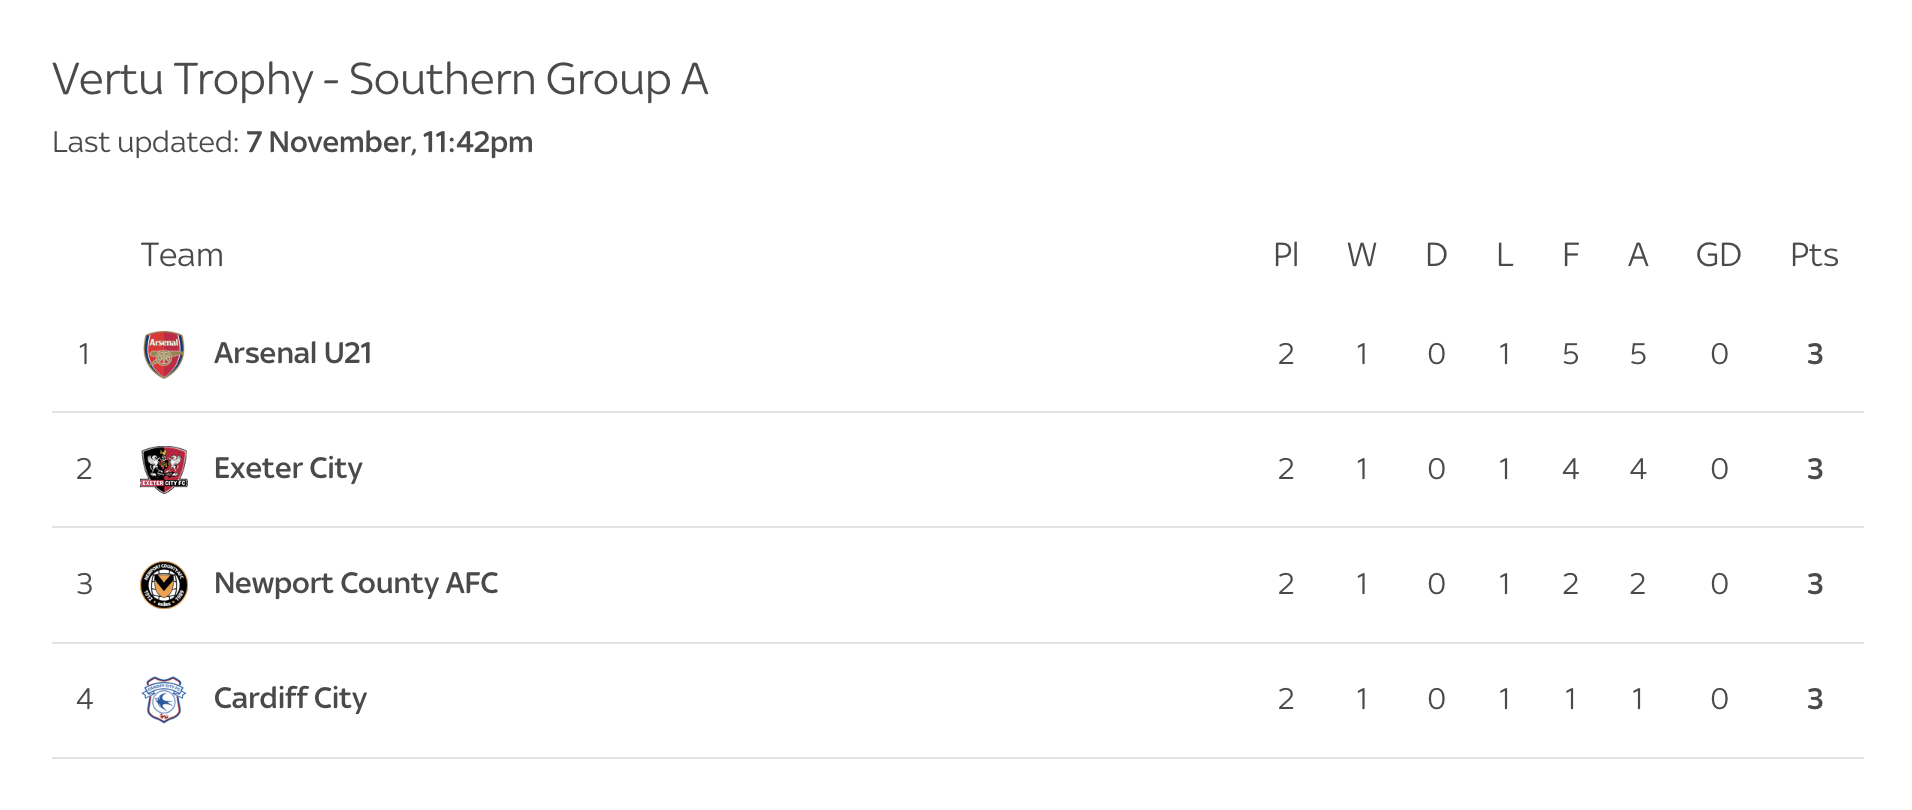Open the Exeter City team link
1912x810 pixels.
(288, 469)
